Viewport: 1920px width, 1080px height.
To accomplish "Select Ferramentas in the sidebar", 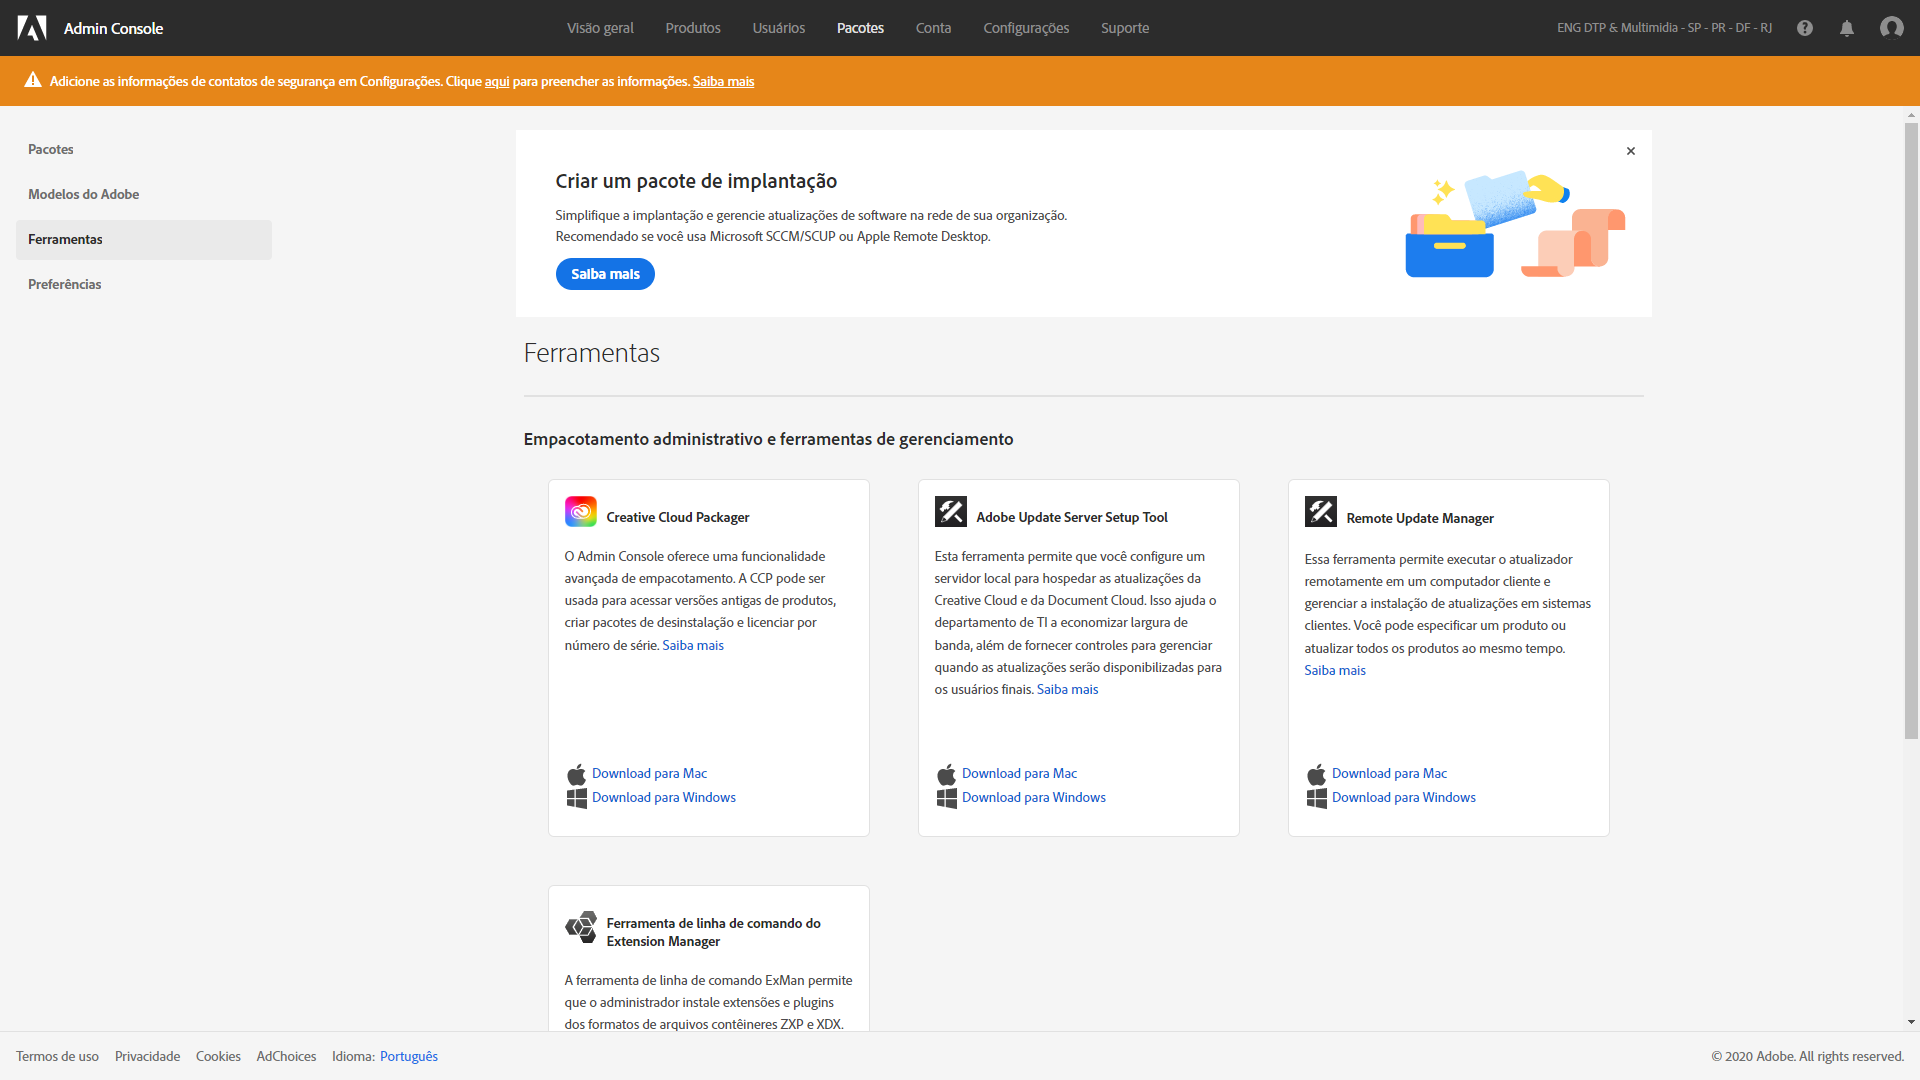I will click(144, 240).
